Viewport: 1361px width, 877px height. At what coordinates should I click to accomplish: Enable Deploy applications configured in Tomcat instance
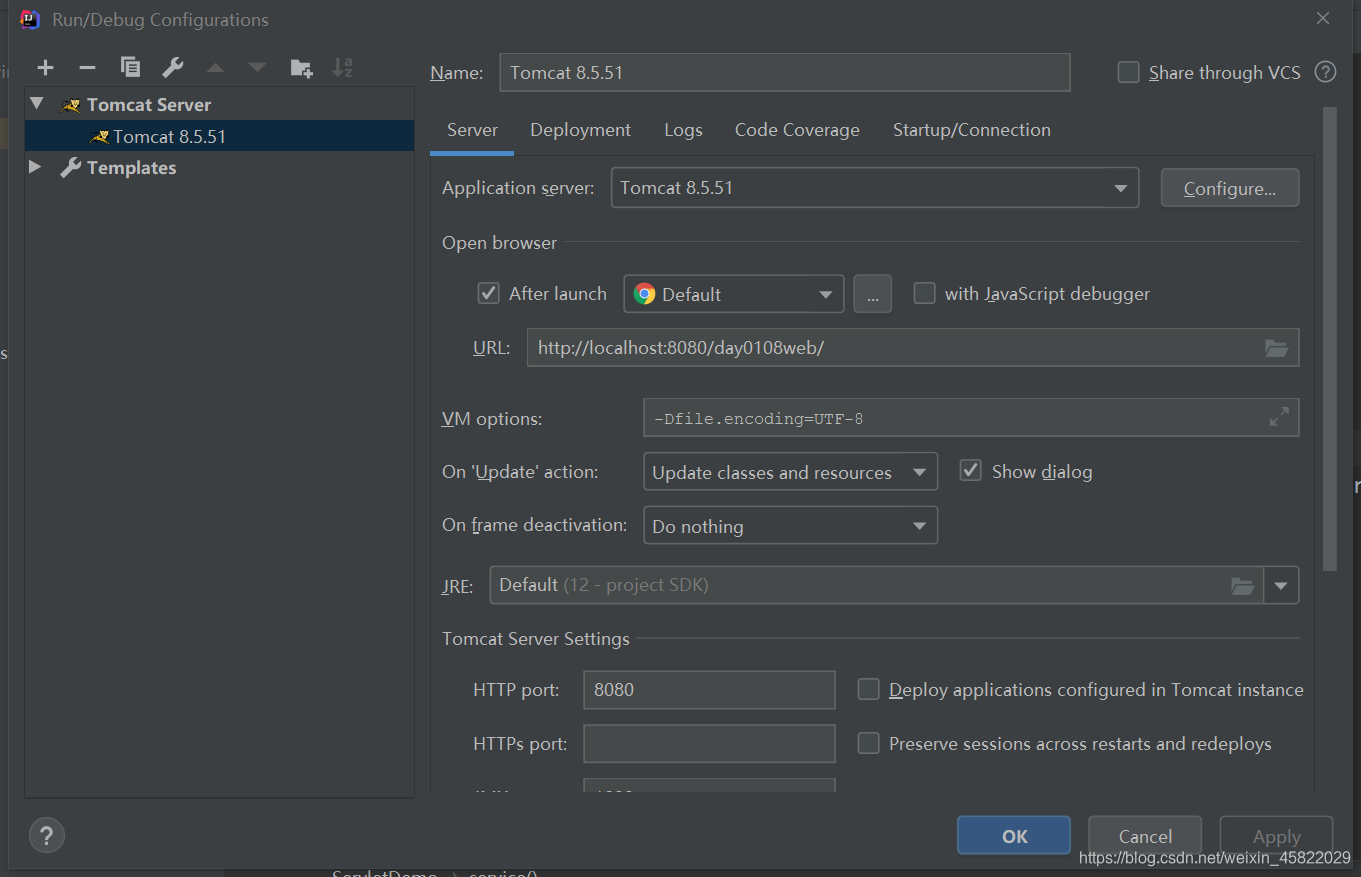click(x=869, y=689)
